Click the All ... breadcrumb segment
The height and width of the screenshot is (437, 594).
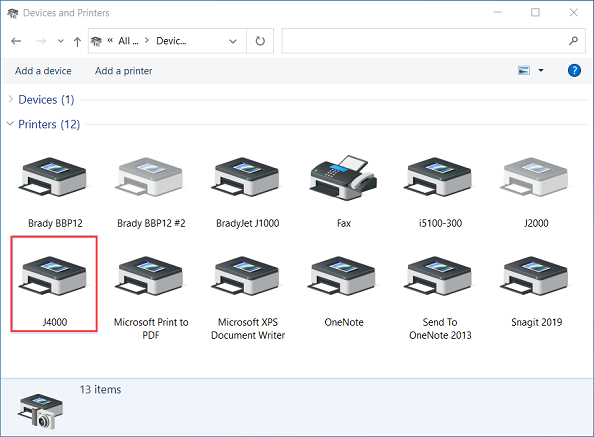click(x=128, y=41)
